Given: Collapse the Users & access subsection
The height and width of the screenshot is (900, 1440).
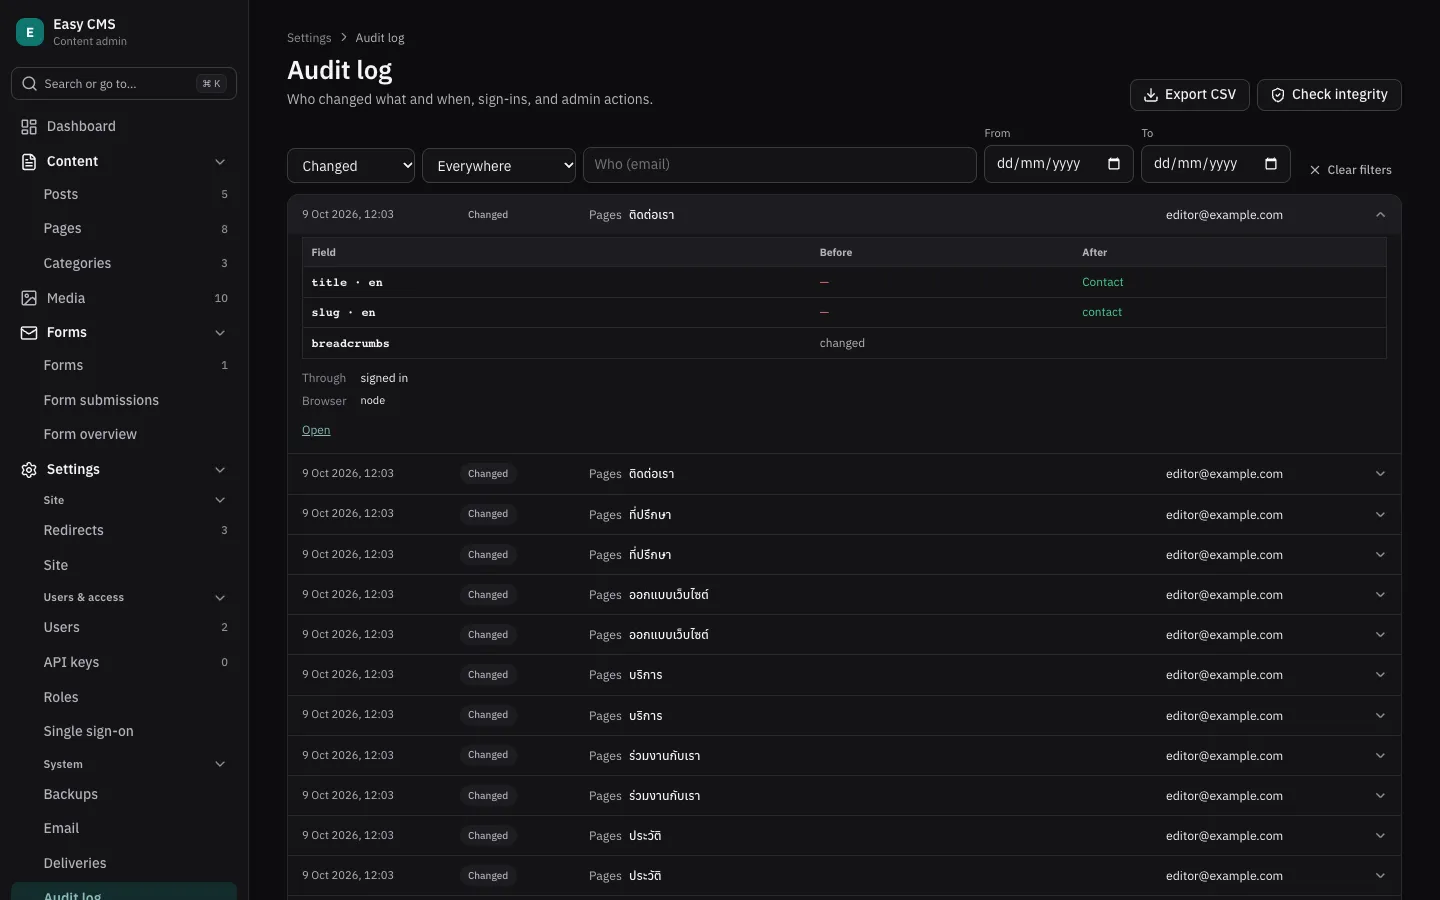Looking at the screenshot, I should click(x=220, y=598).
